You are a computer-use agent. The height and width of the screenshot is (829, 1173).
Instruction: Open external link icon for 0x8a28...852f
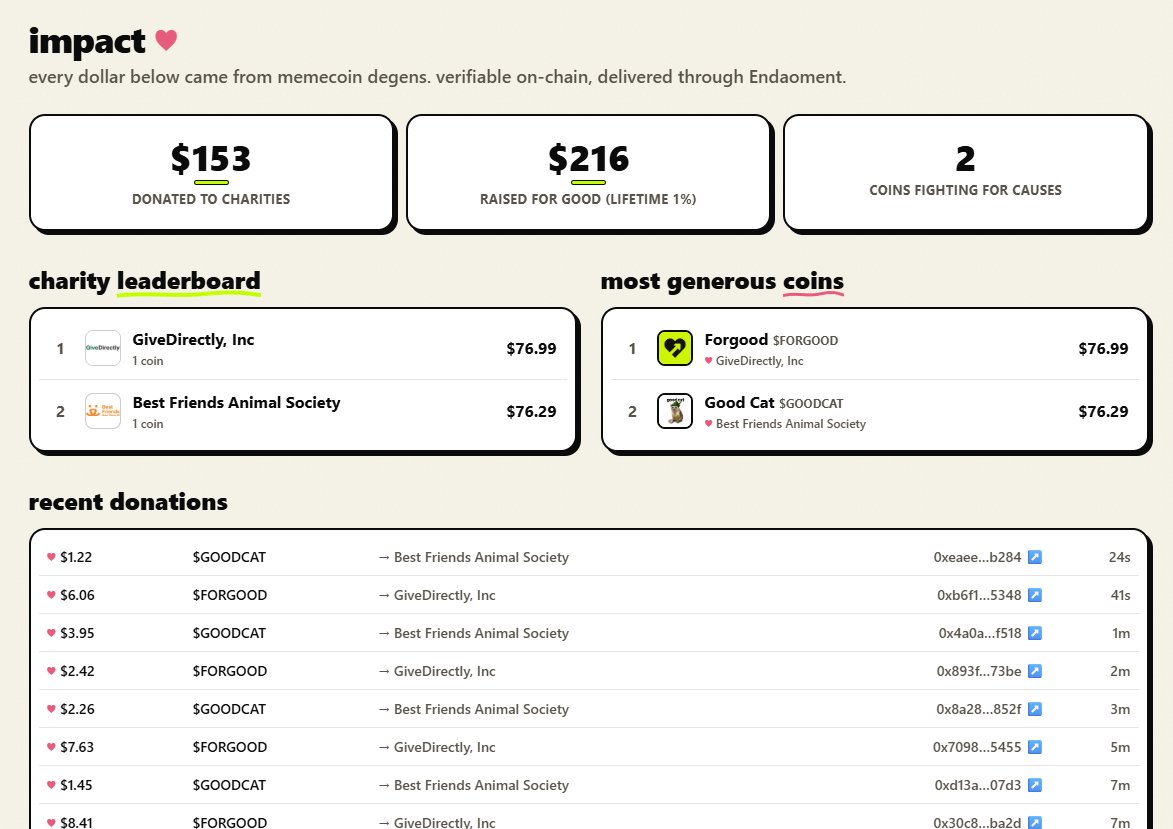[x=1035, y=709]
